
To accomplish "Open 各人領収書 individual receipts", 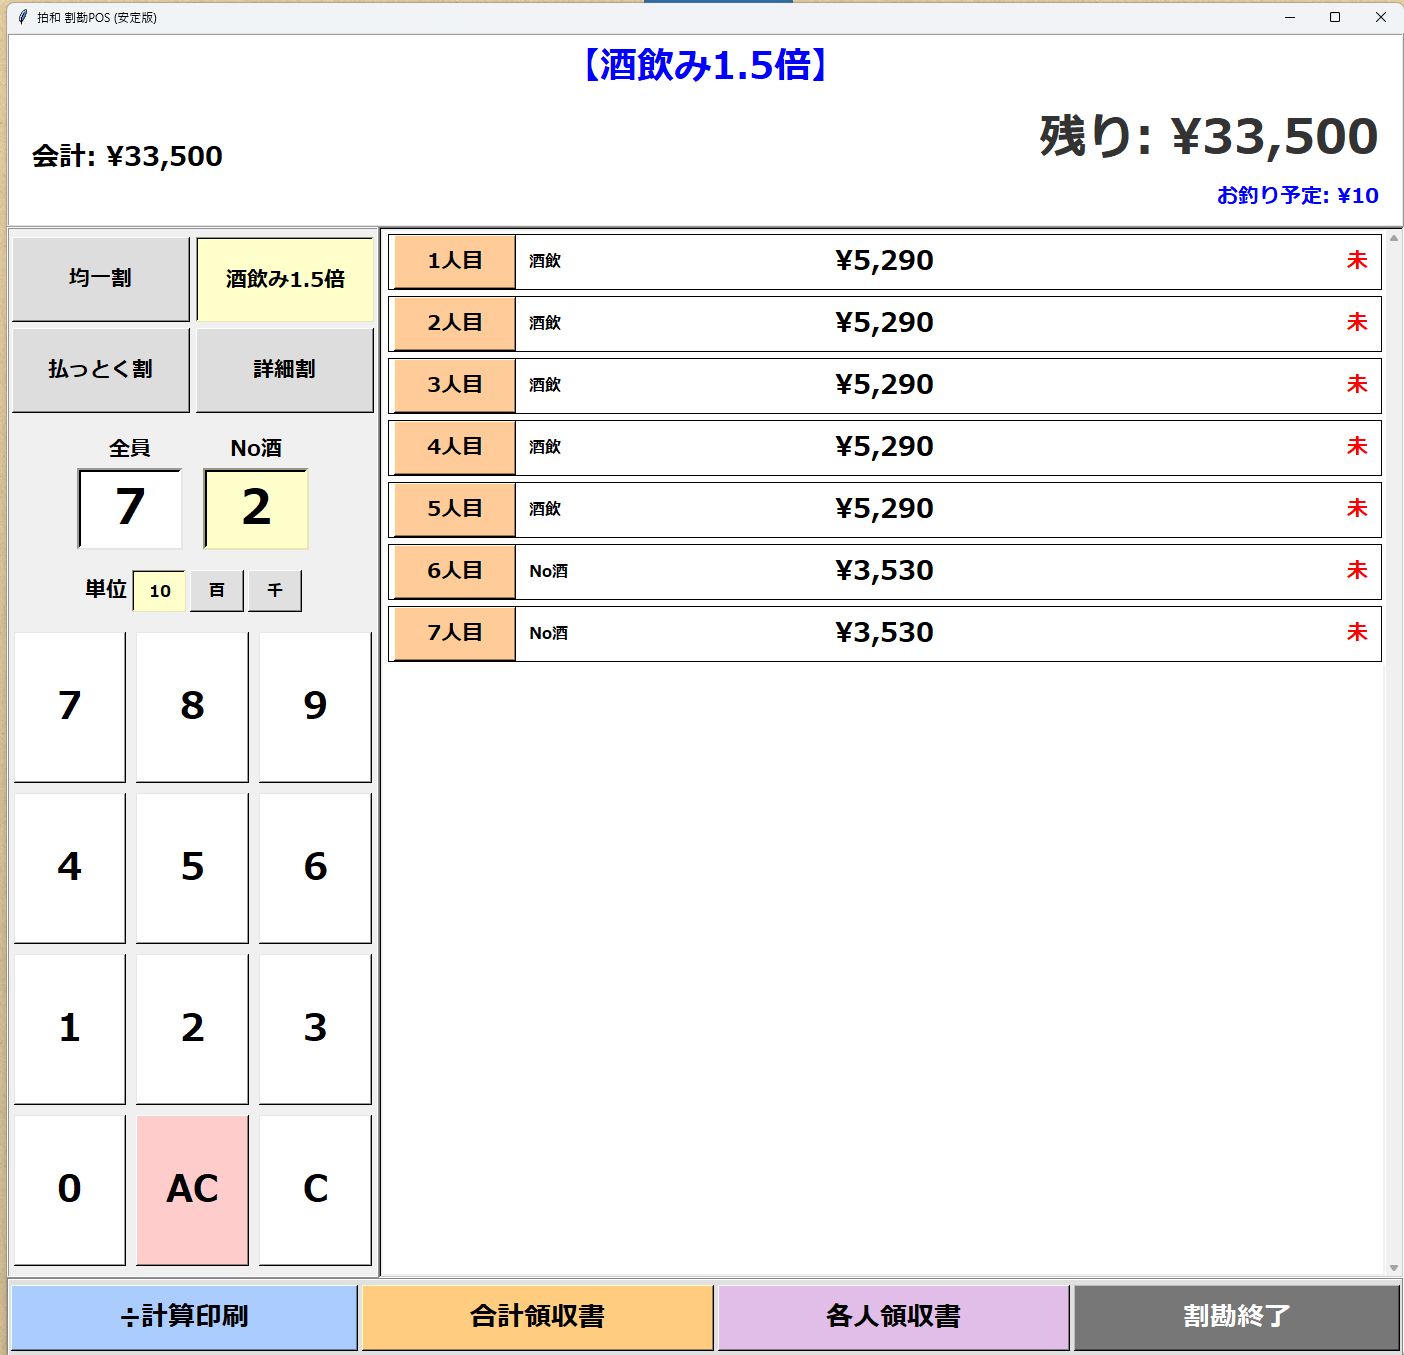I will (x=893, y=1317).
